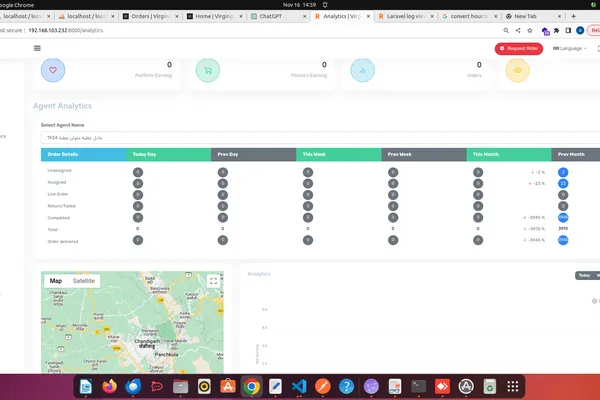This screenshot has height=400, width=600.
Task: Click the shopping cart Vendors Earning icon
Action: pyautogui.click(x=208, y=71)
